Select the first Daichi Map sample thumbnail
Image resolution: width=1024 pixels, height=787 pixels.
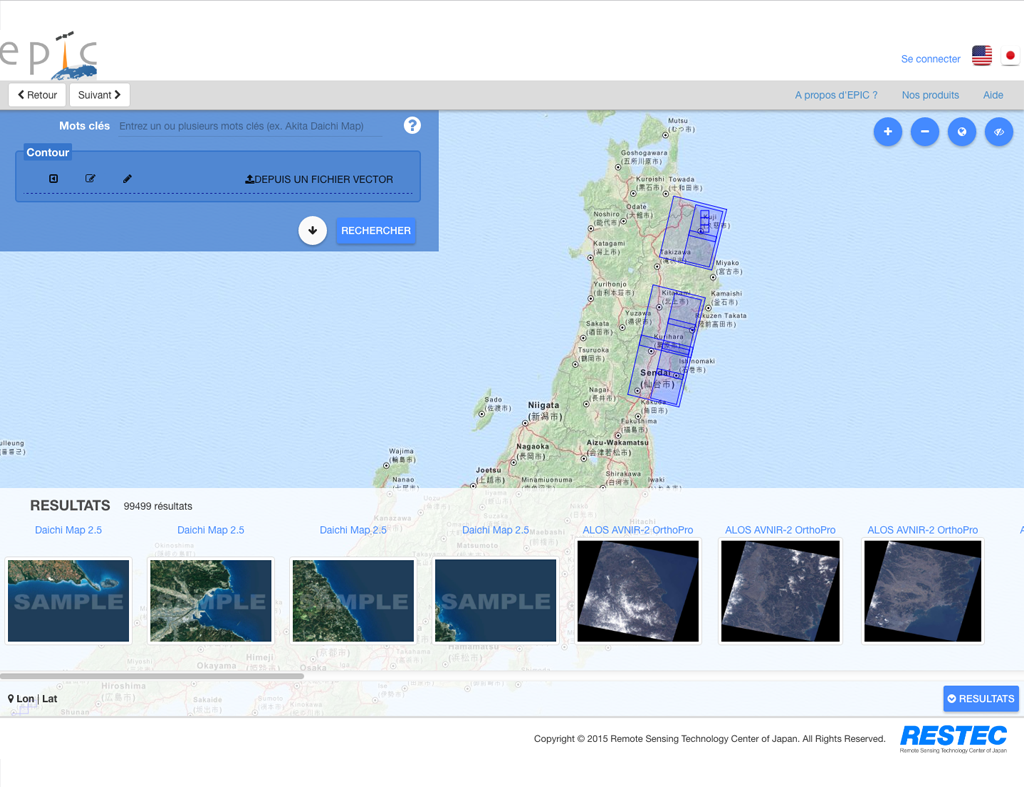[x=69, y=600]
